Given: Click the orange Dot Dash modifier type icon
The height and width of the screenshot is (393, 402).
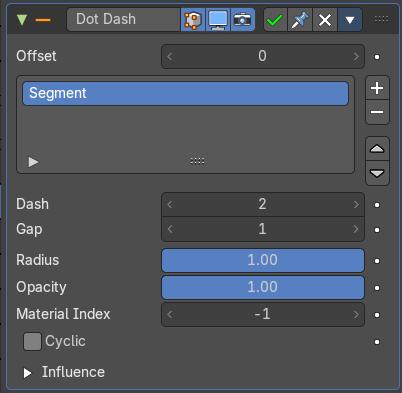Looking at the screenshot, I should click(x=43, y=20).
